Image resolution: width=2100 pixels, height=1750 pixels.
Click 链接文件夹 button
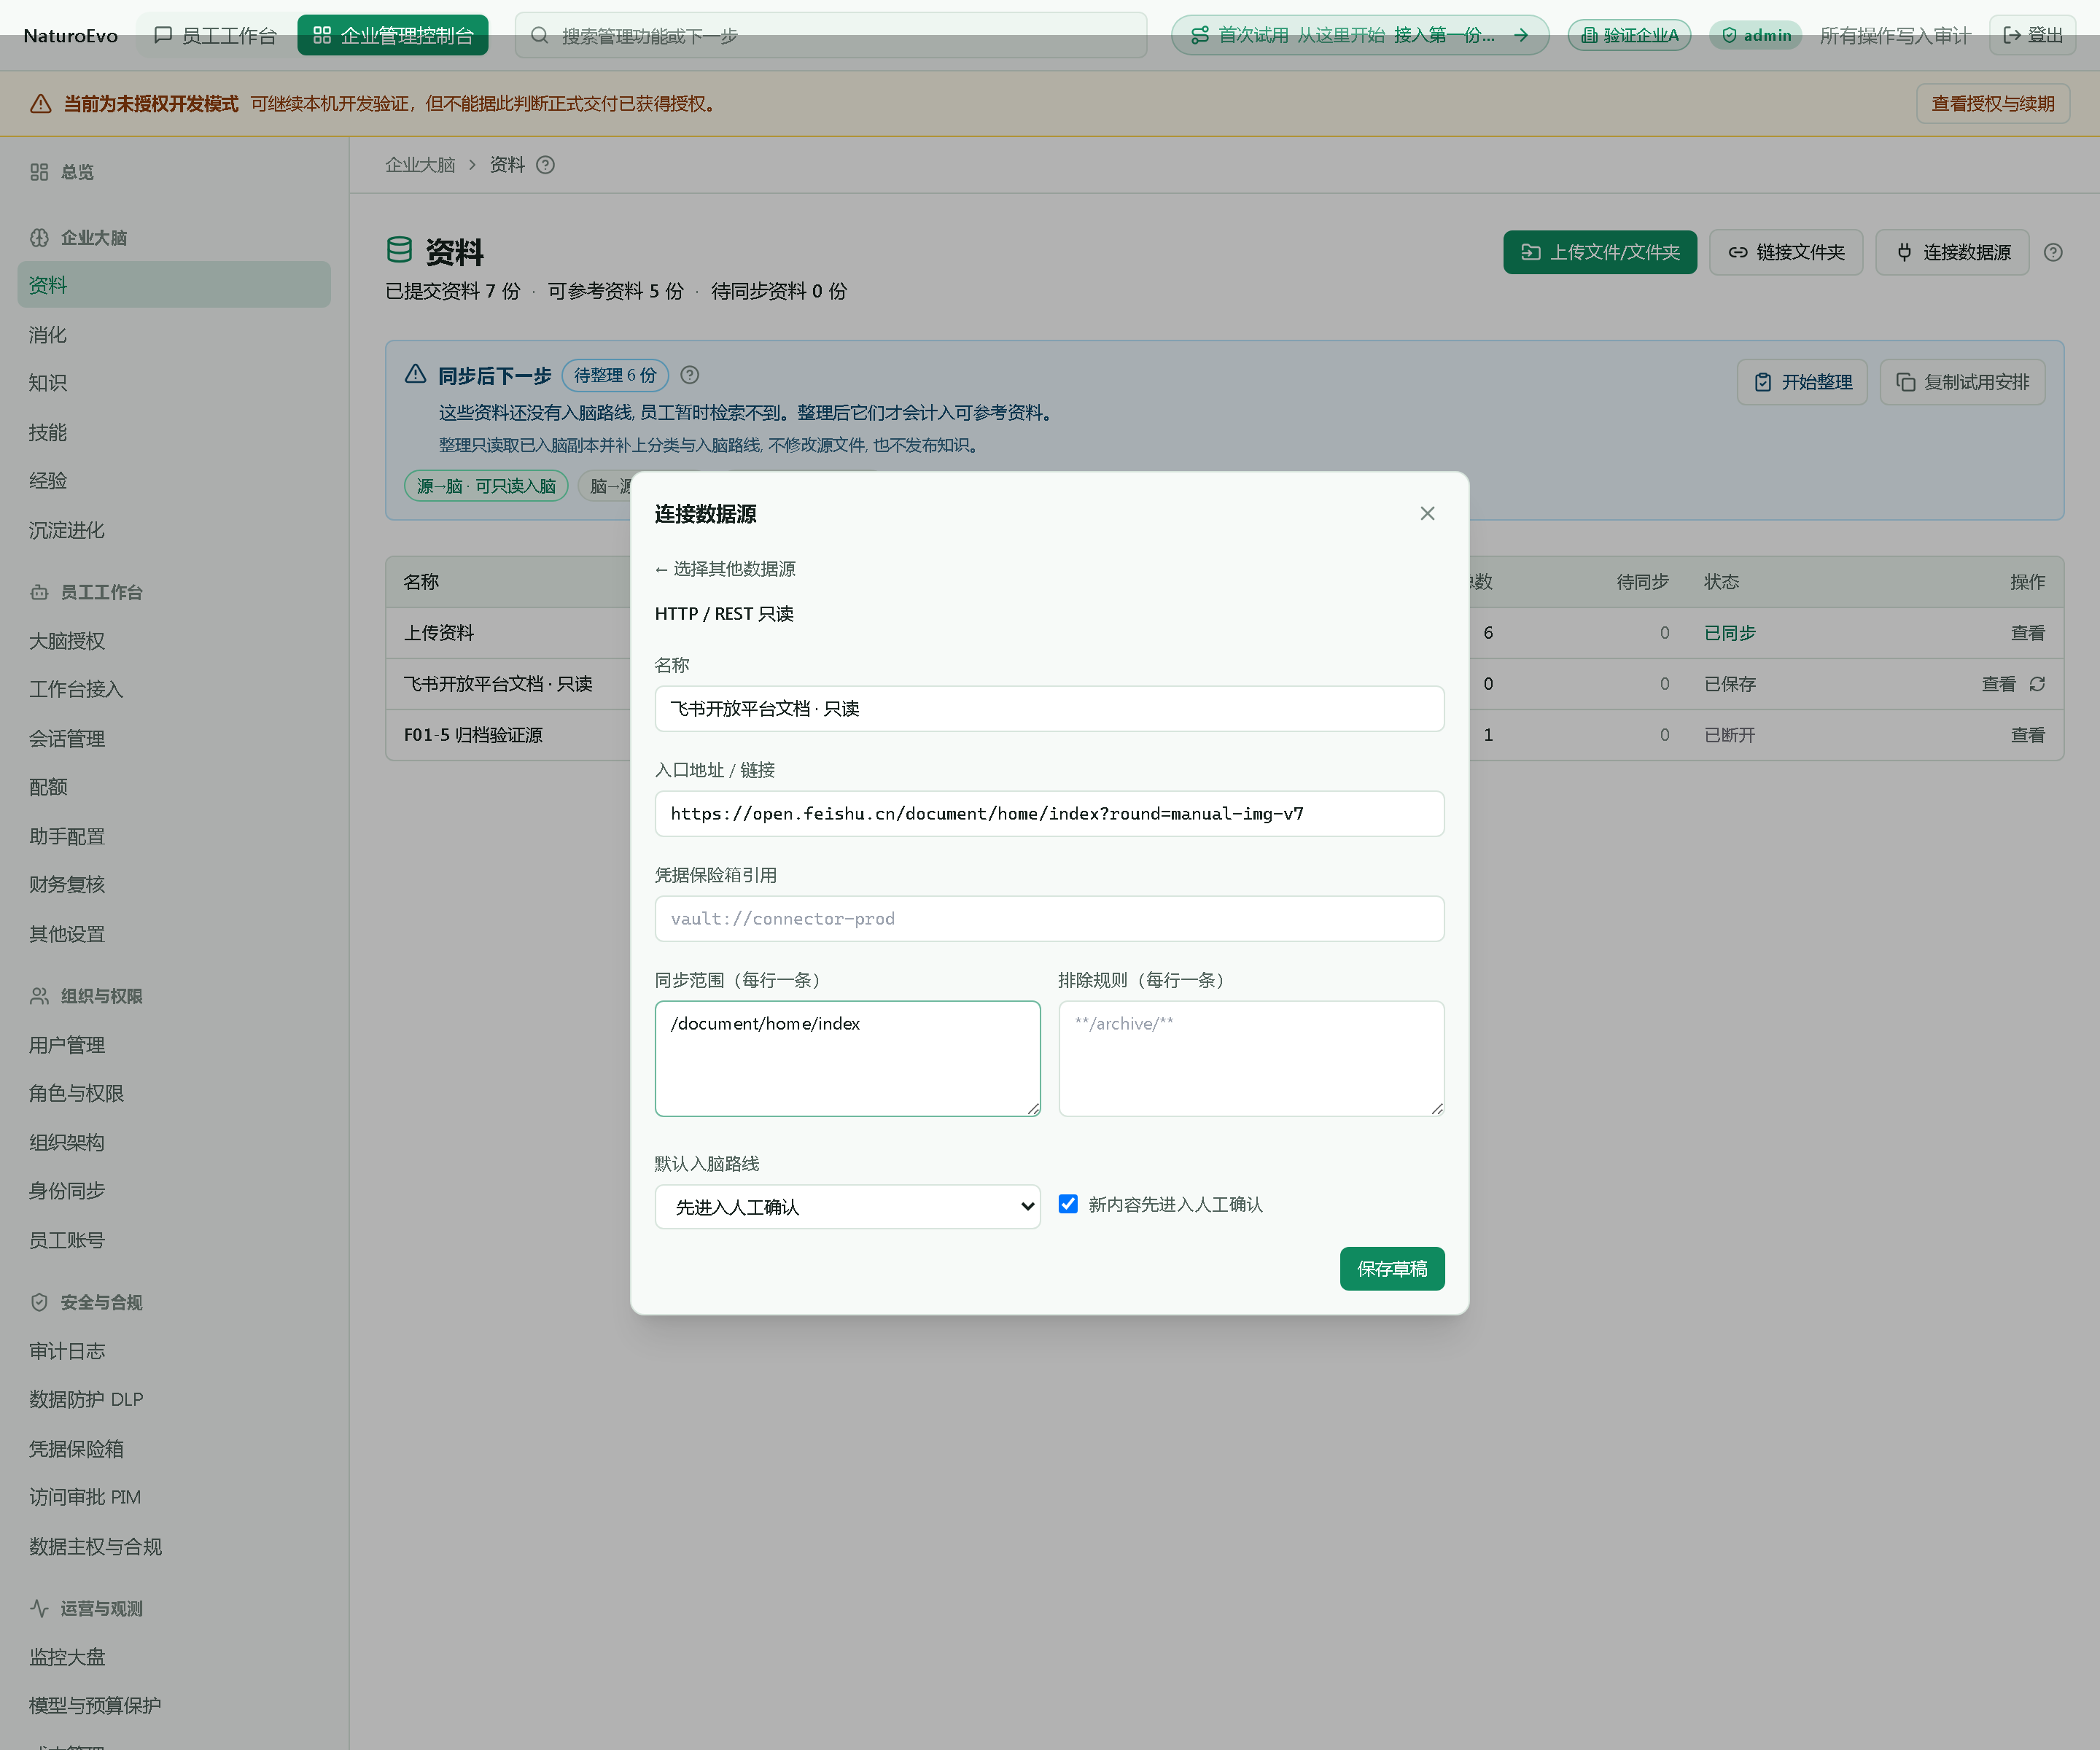tap(1786, 252)
